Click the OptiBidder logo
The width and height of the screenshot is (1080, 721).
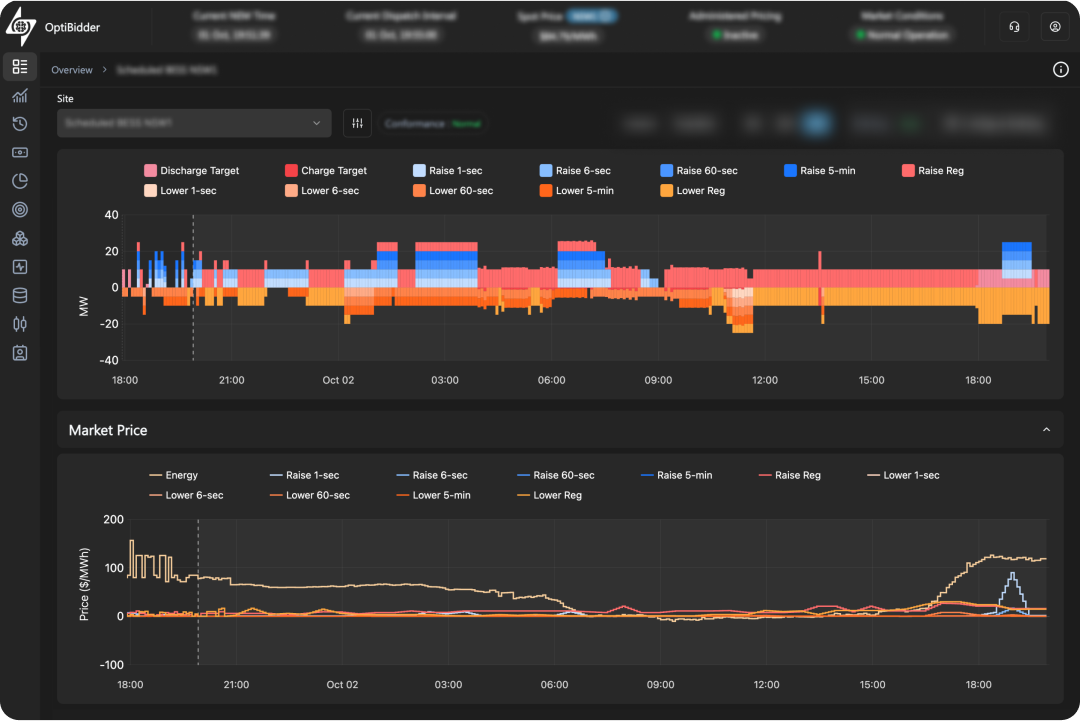tap(50, 27)
